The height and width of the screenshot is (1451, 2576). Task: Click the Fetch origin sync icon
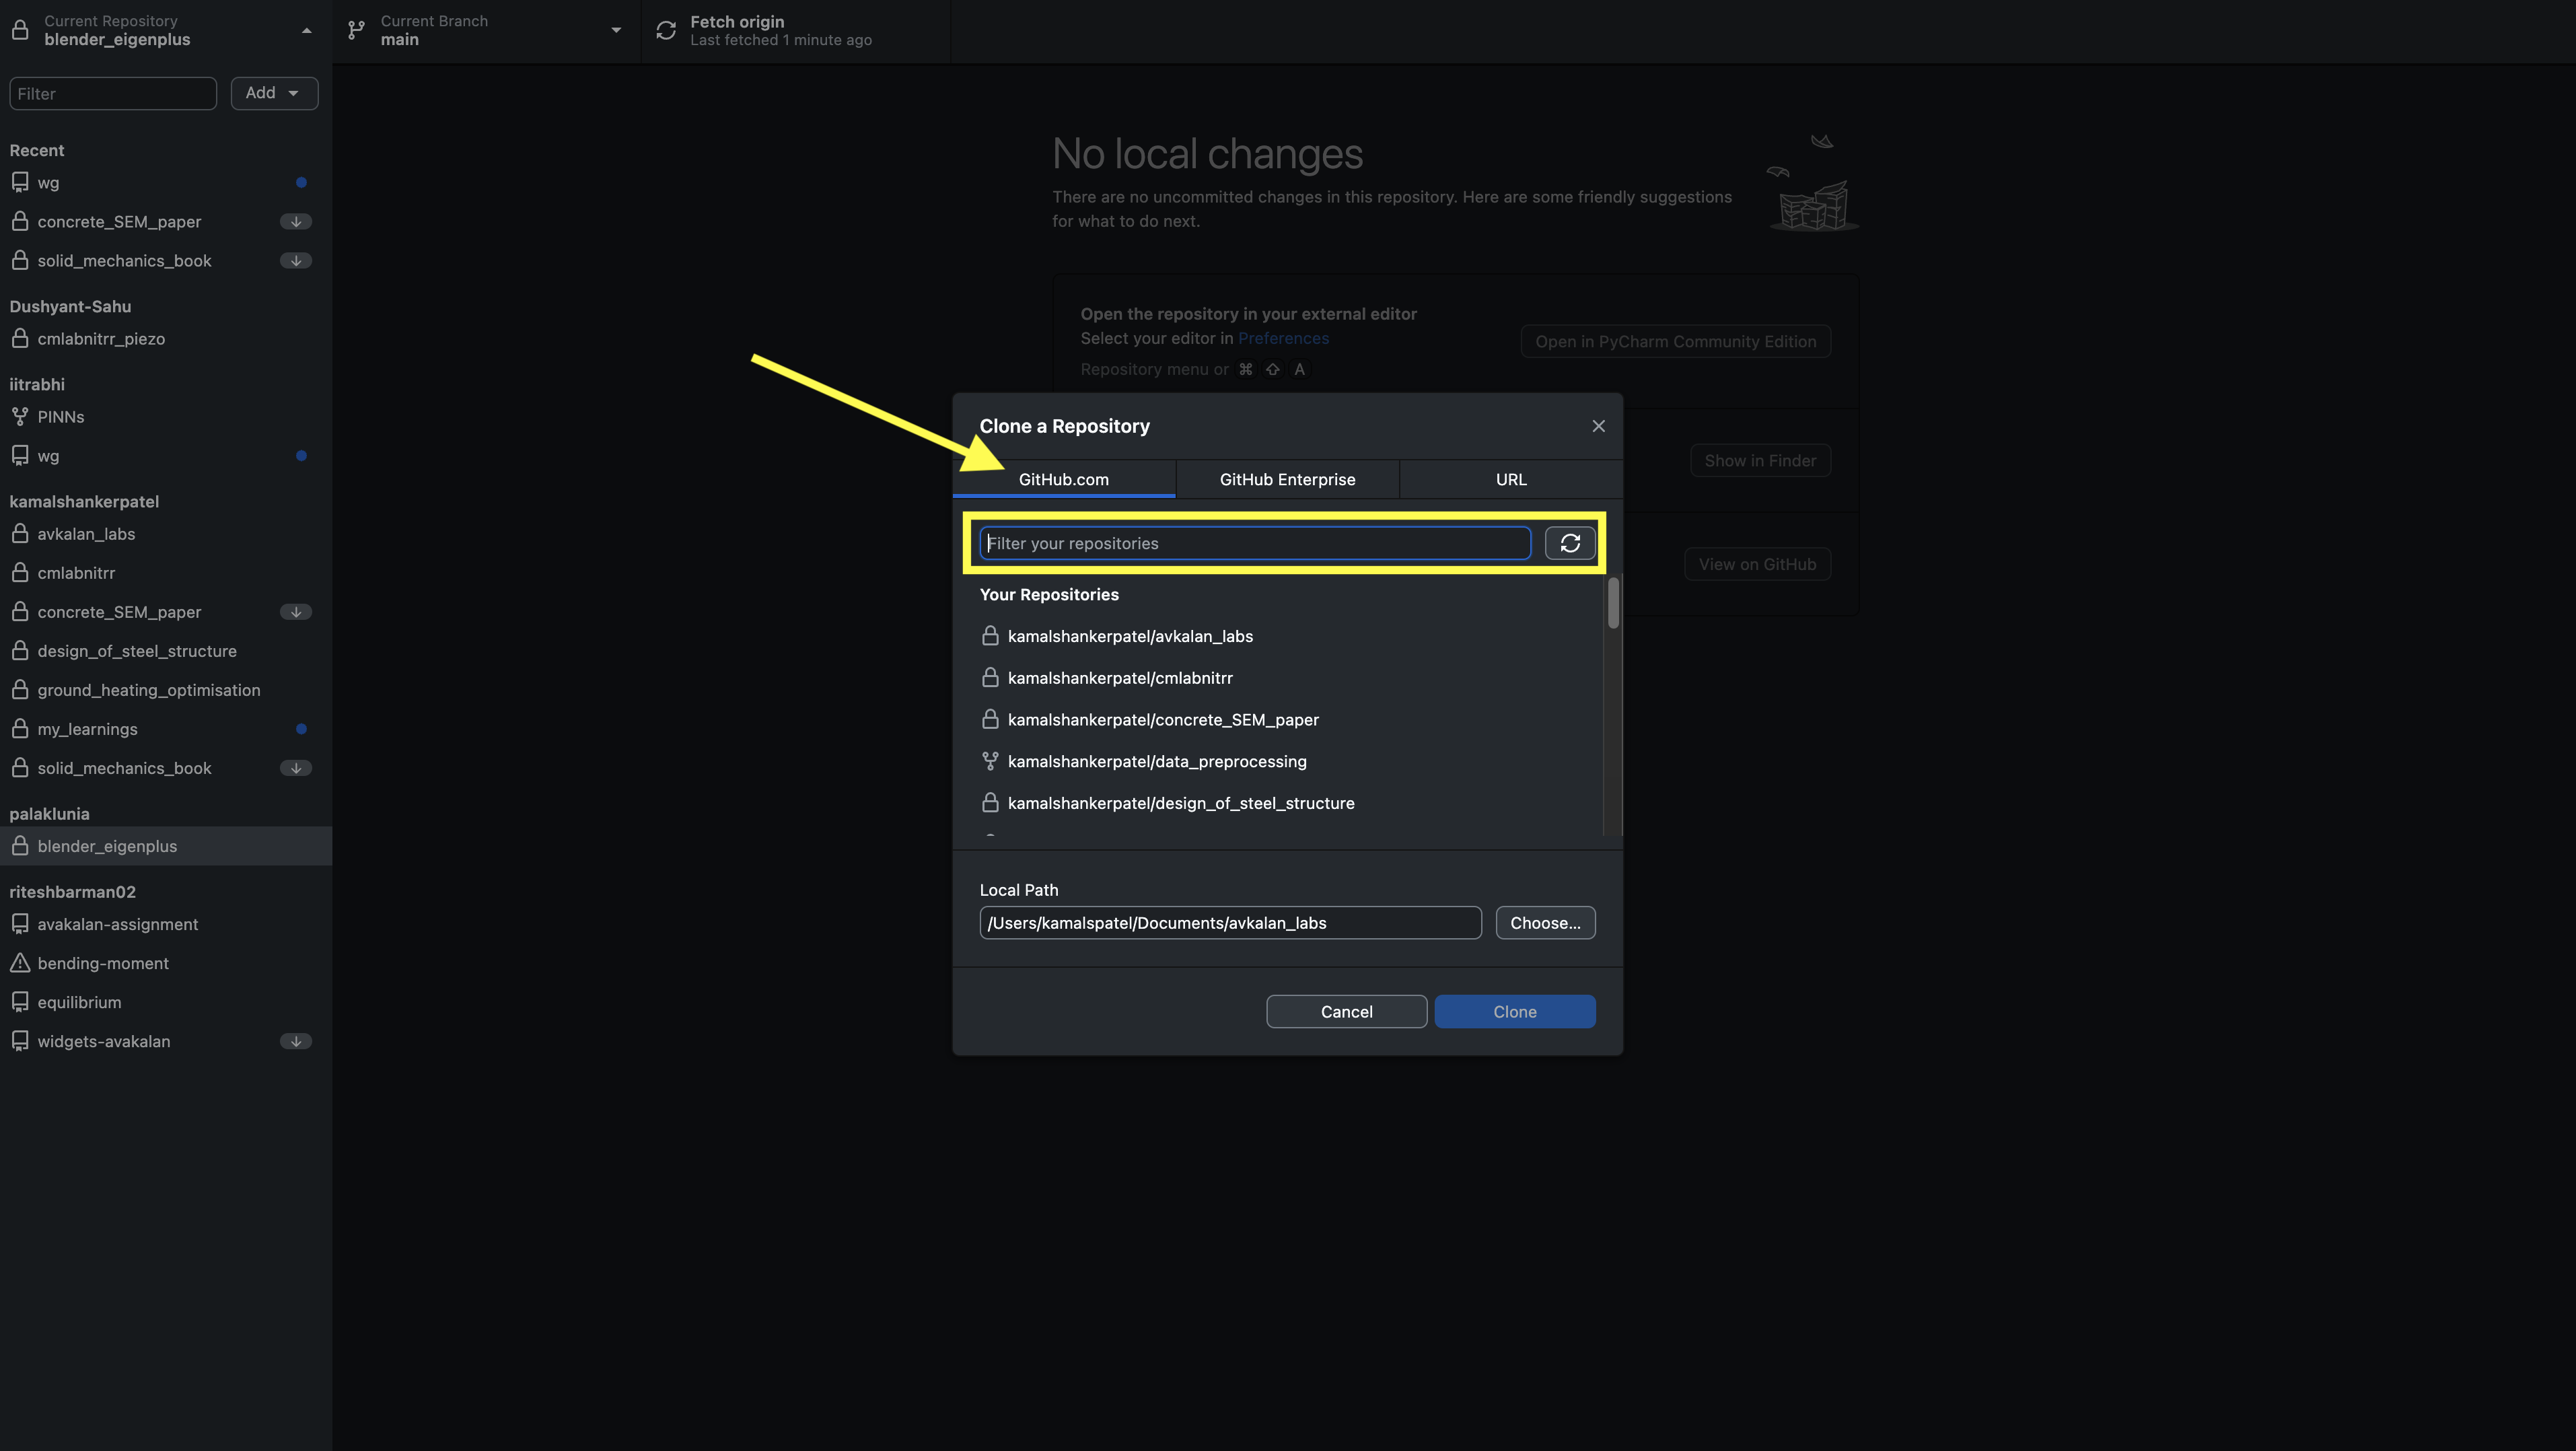click(x=666, y=30)
